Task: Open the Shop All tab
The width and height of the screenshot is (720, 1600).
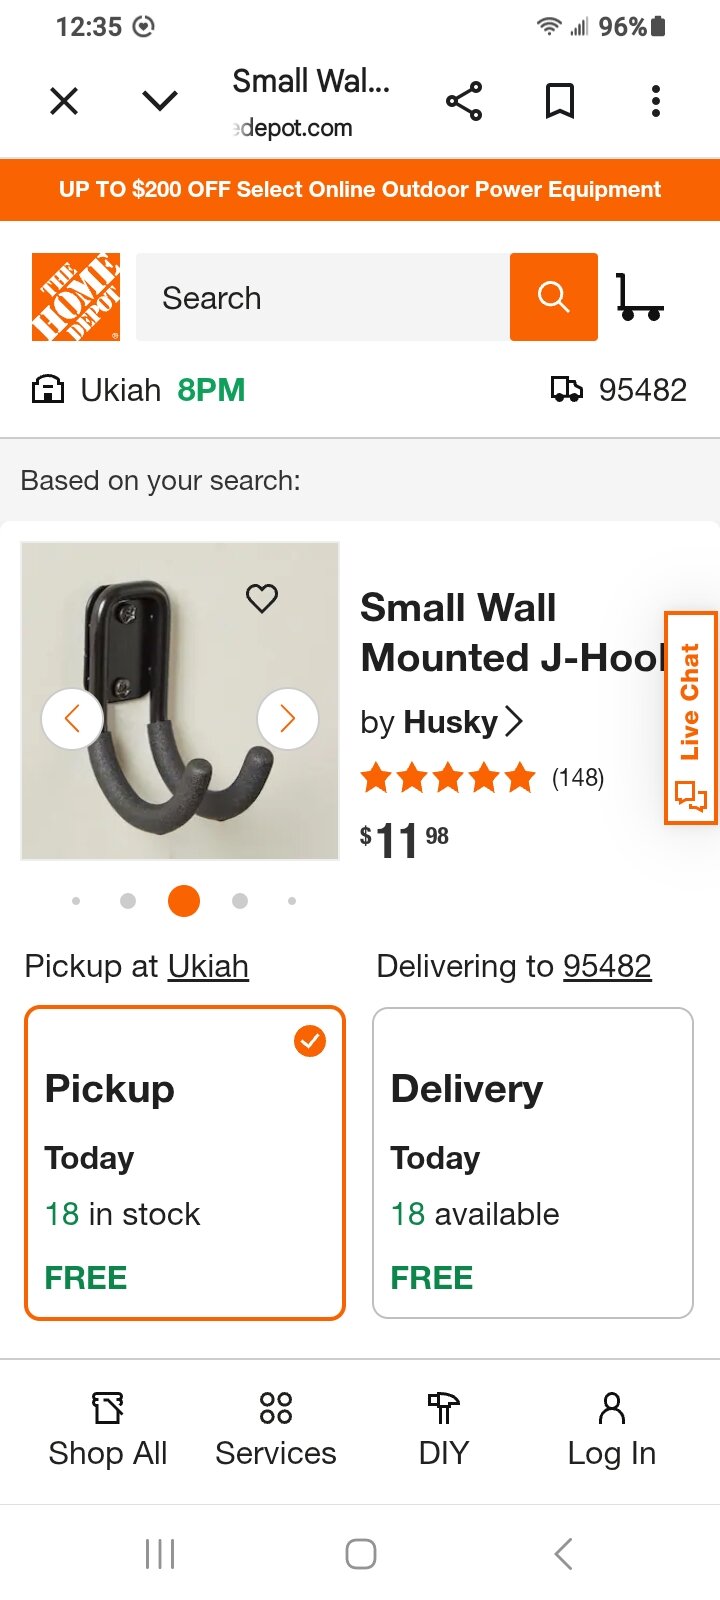Action: (108, 1430)
